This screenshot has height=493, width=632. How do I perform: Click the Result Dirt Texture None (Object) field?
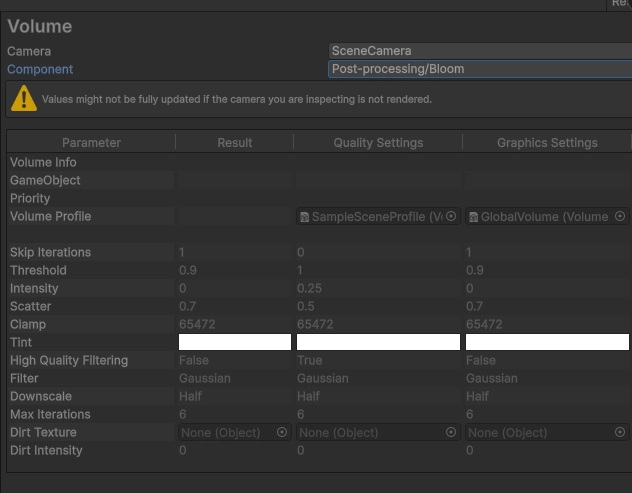coord(235,433)
